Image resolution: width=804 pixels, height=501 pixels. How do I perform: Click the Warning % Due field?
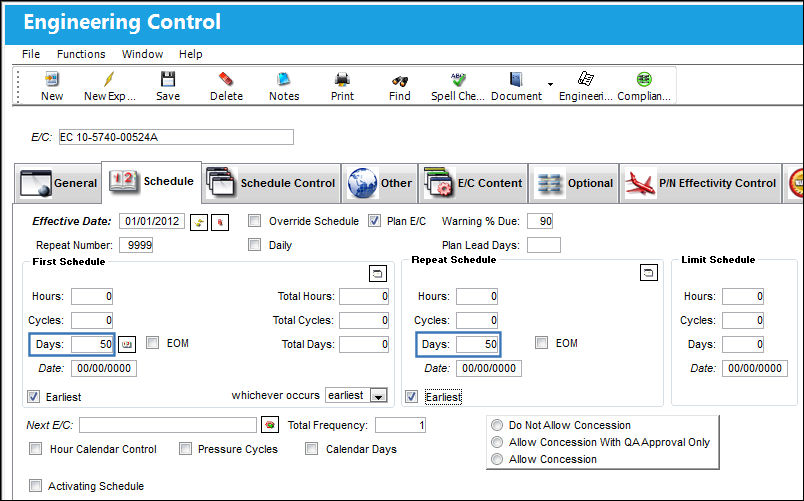[x=540, y=221]
